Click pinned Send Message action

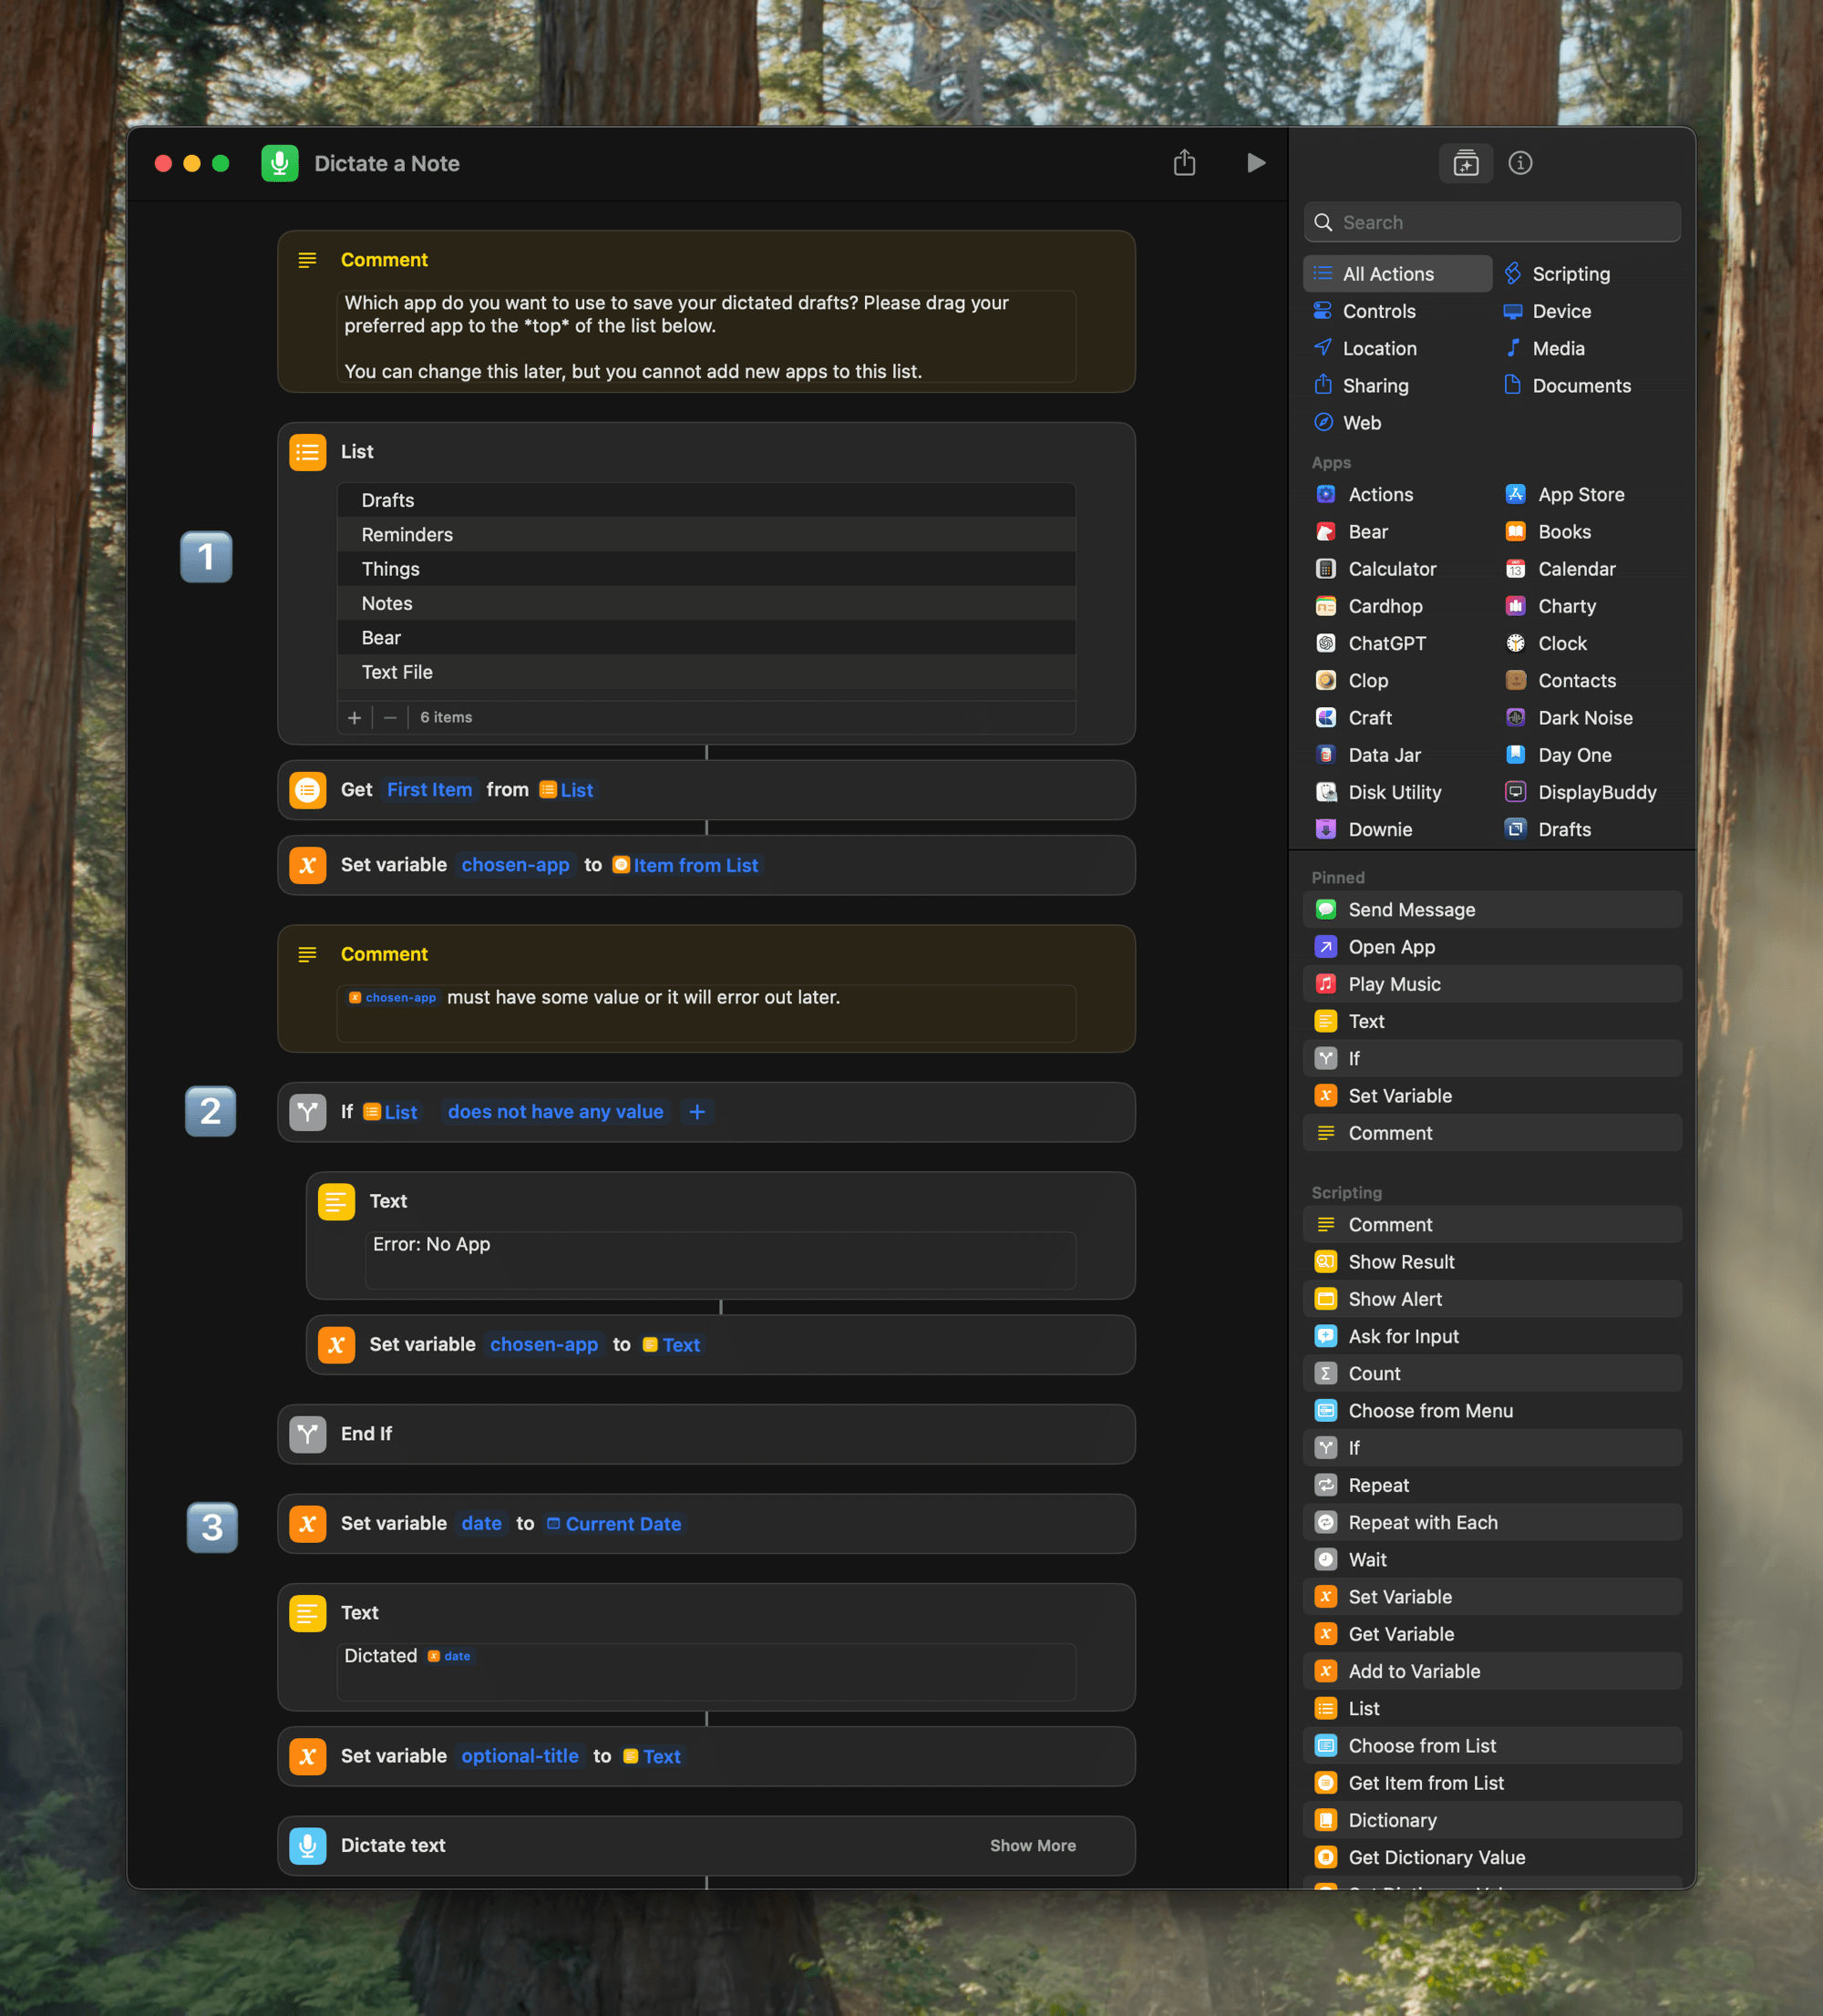tap(1492, 909)
